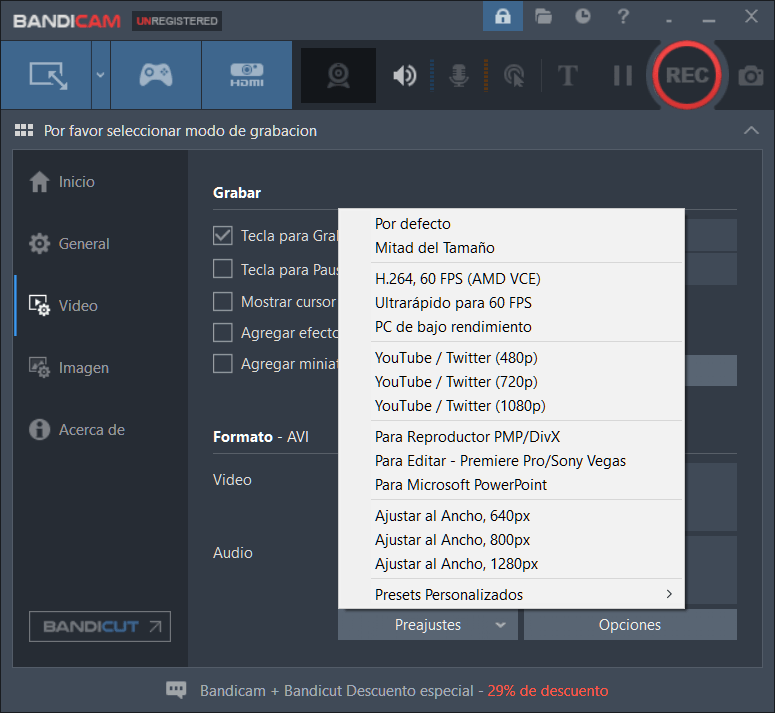The width and height of the screenshot is (775, 713).
Task: Choose Para Editar Premiere Pro/Sony Vegas preset
Action: tap(512, 461)
